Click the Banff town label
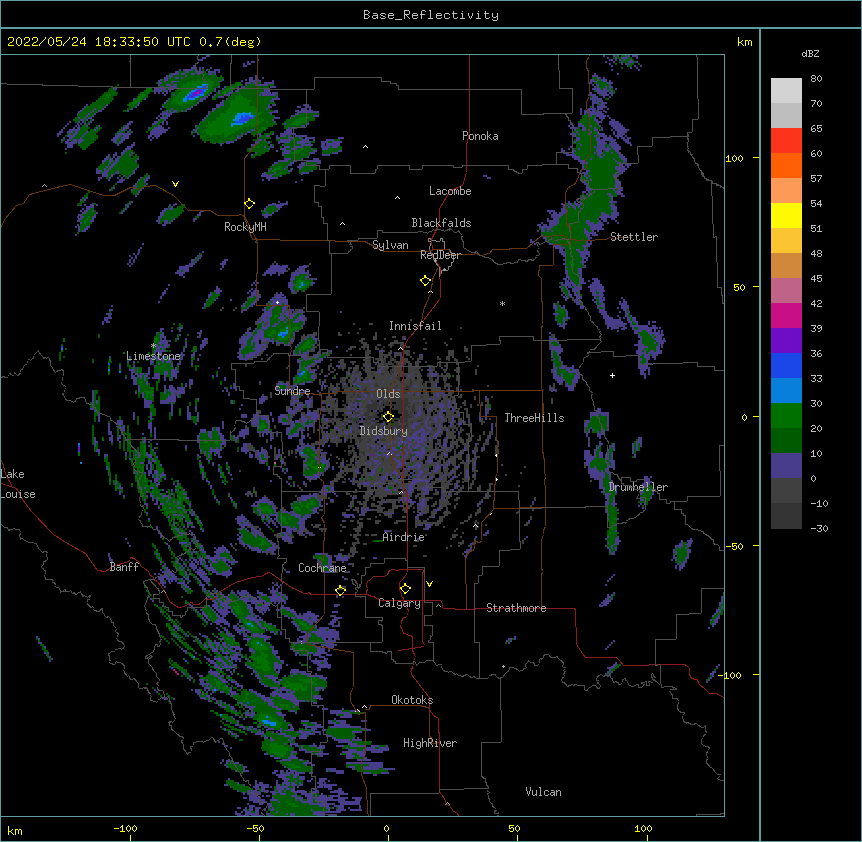862x842 pixels. pos(124,567)
